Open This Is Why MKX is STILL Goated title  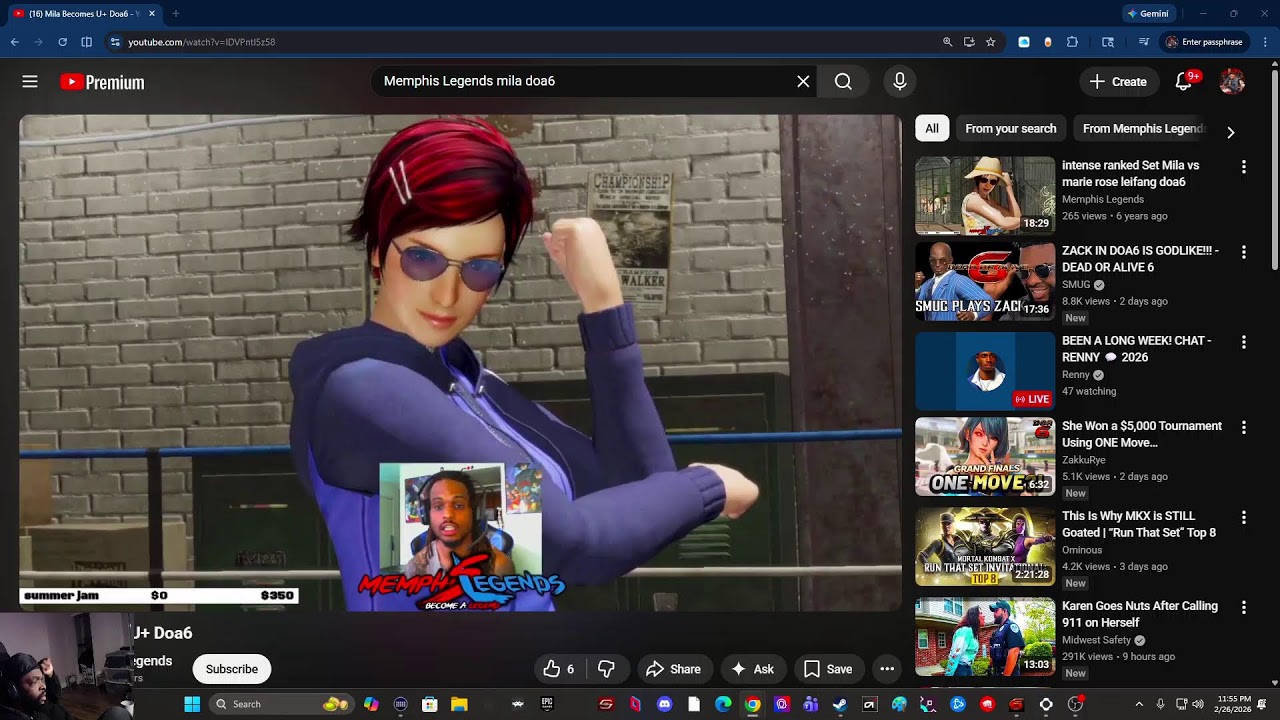coord(1139,524)
